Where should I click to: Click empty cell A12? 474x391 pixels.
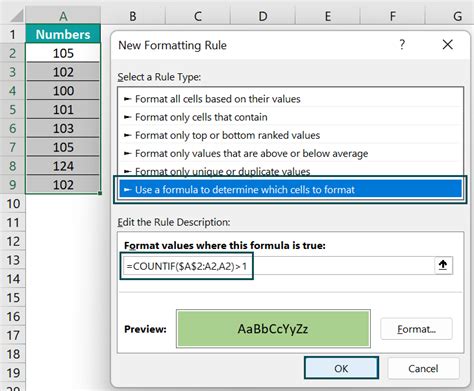point(63,241)
